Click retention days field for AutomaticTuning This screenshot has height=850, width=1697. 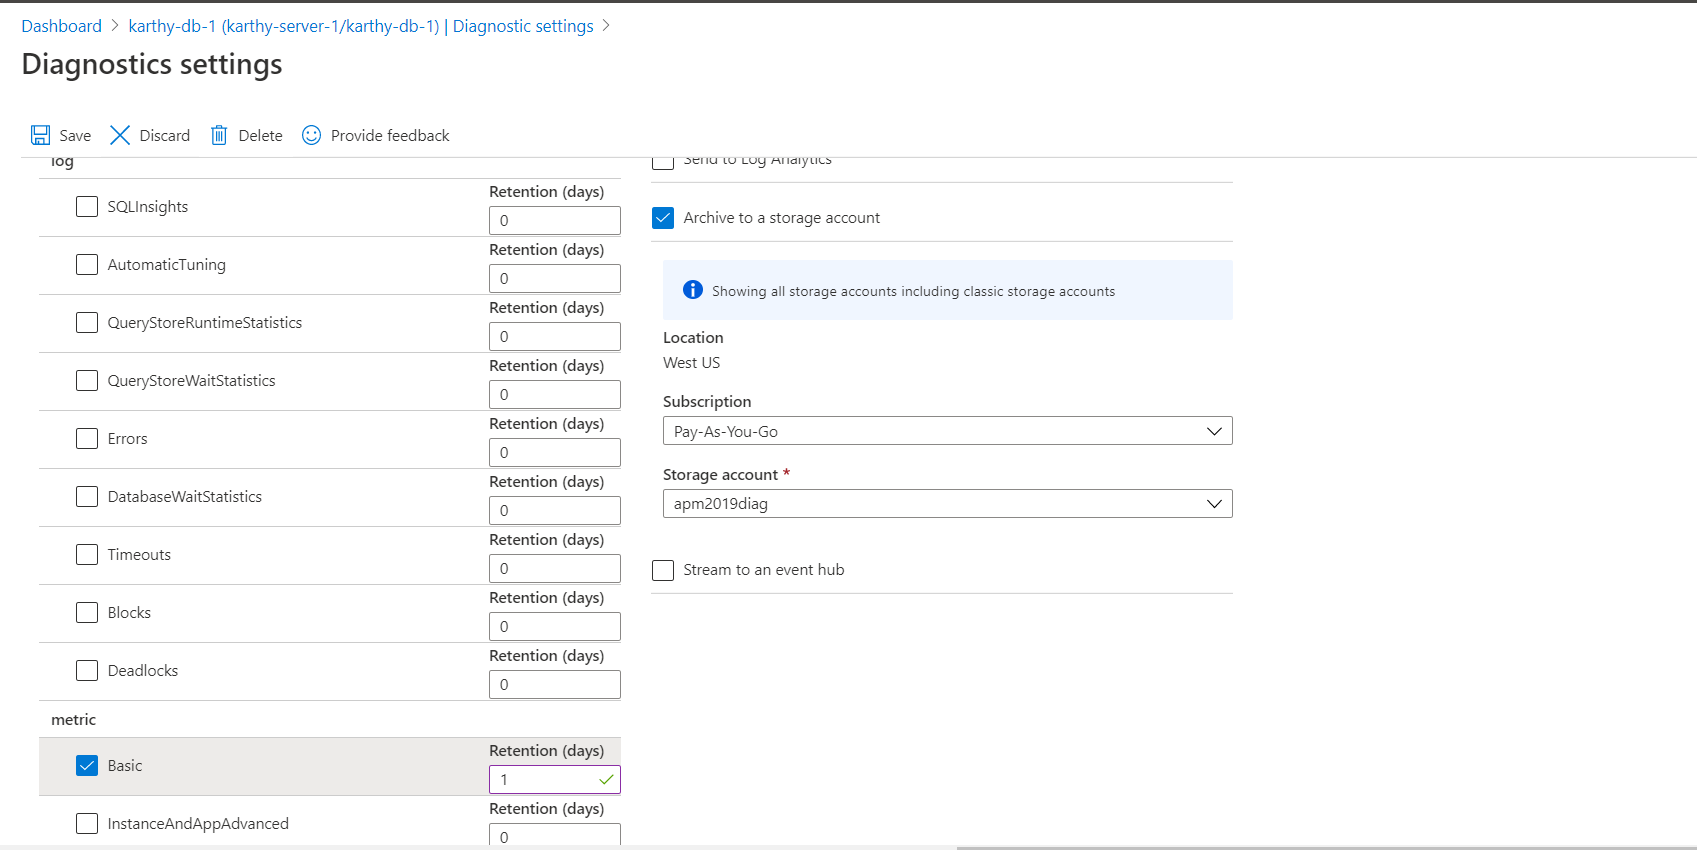pyautogui.click(x=554, y=279)
